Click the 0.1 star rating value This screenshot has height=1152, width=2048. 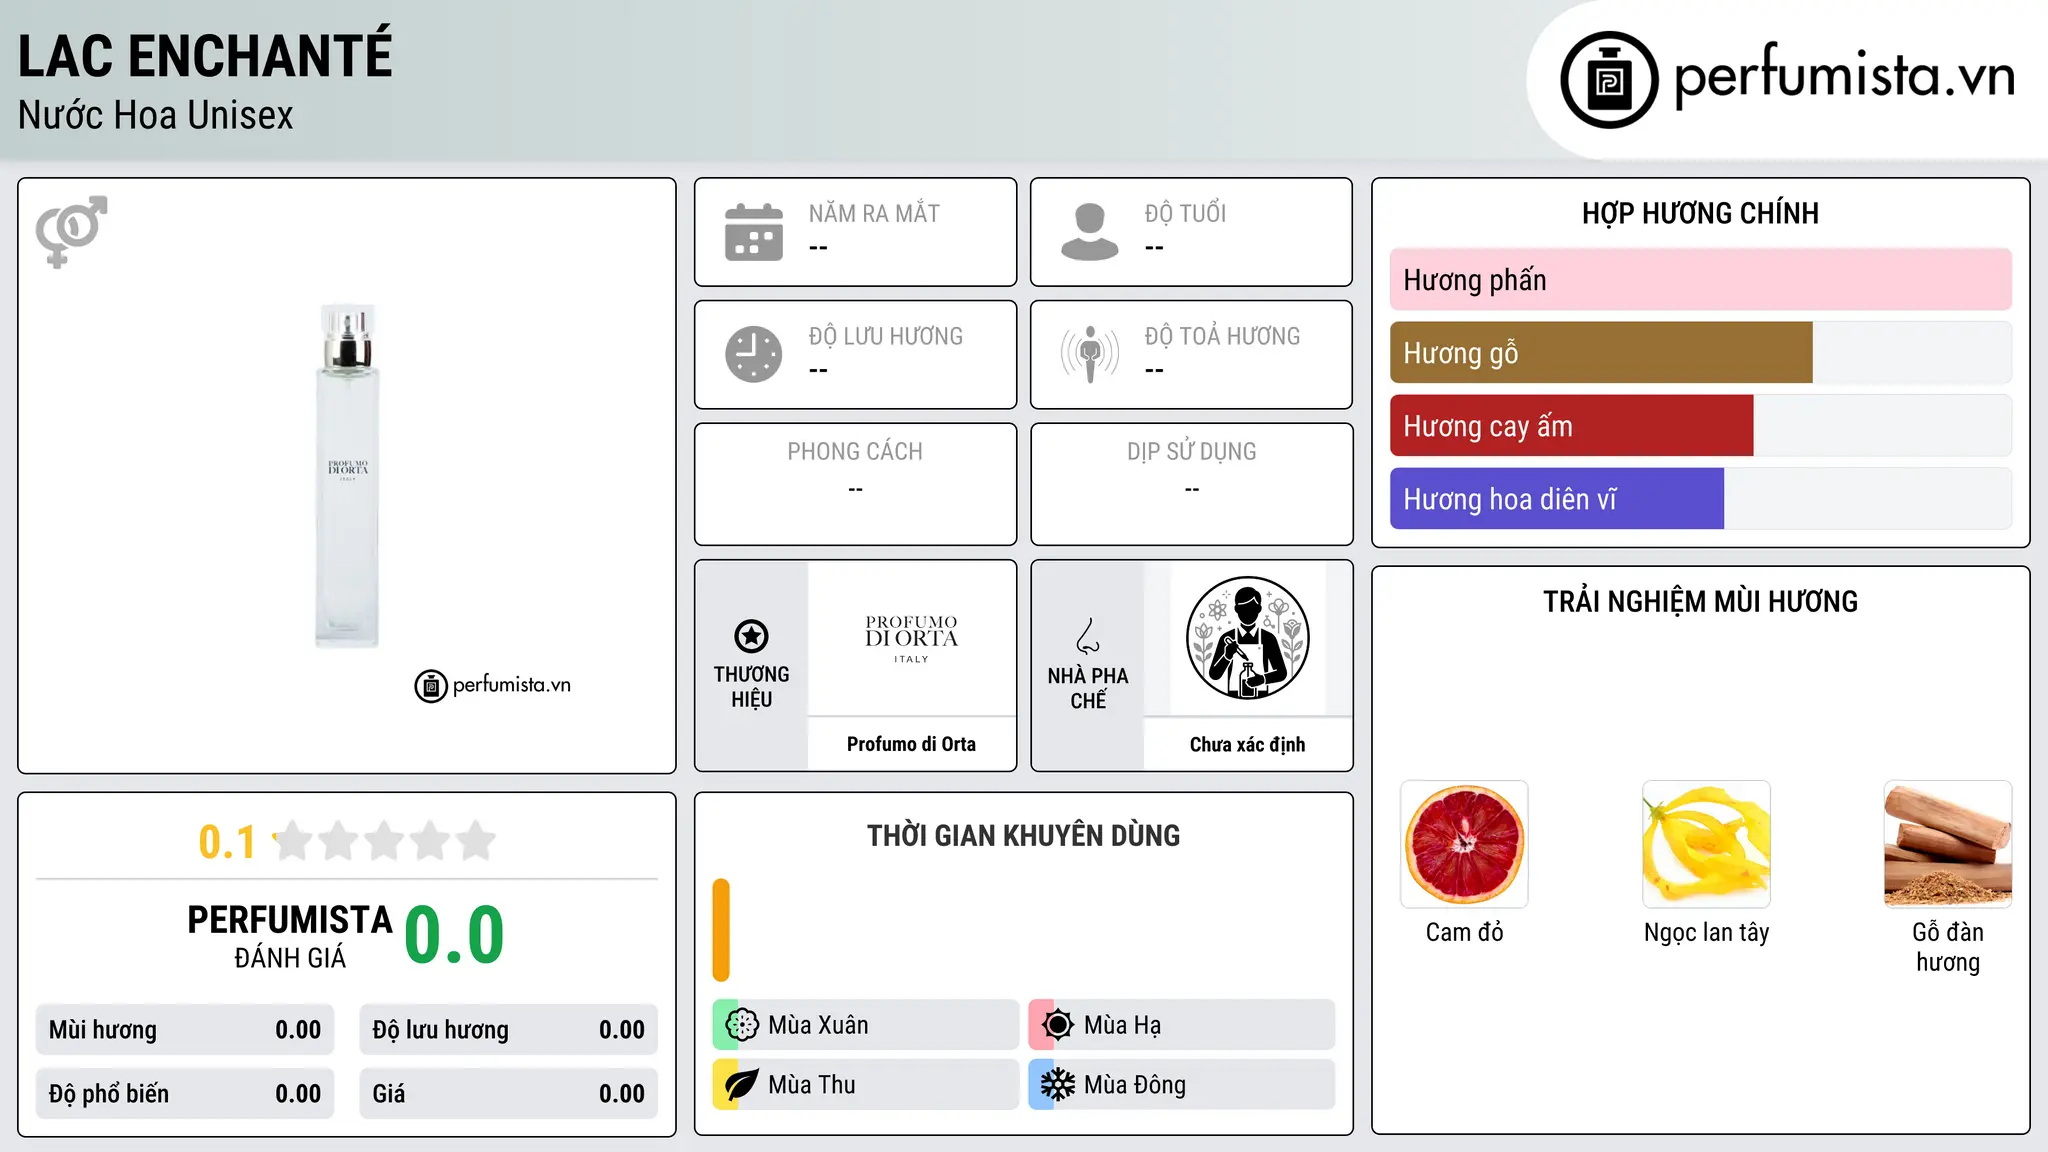[227, 842]
